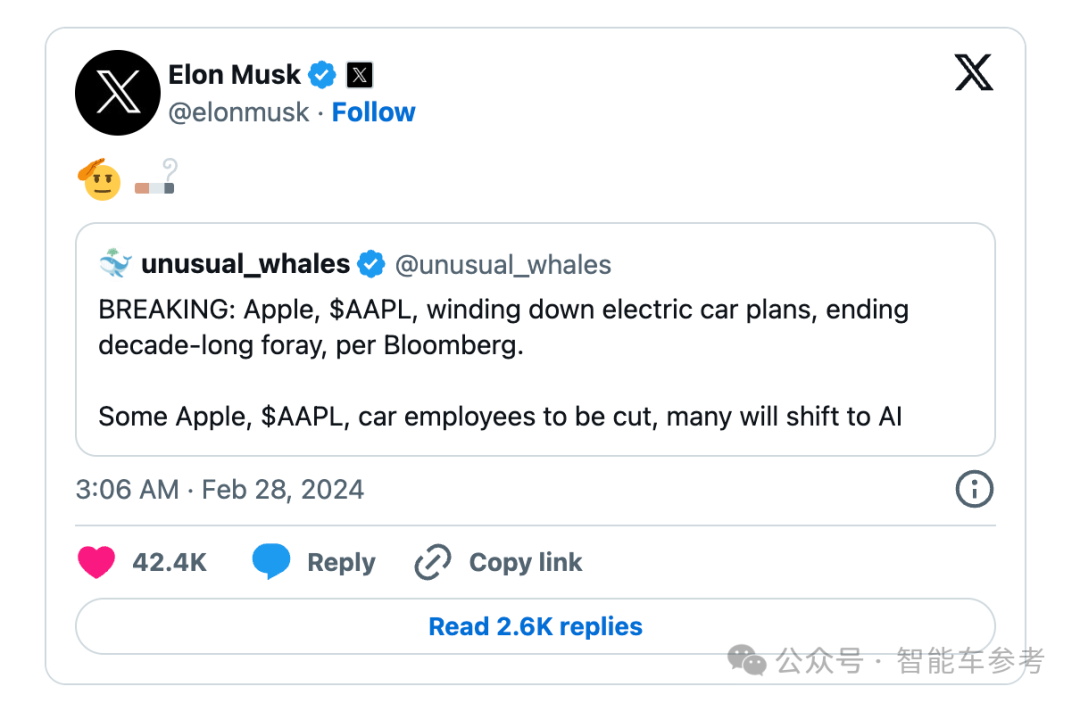The height and width of the screenshot is (703, 1080).
Task: Open the @elonmusk handle
Action: point(238,112)
